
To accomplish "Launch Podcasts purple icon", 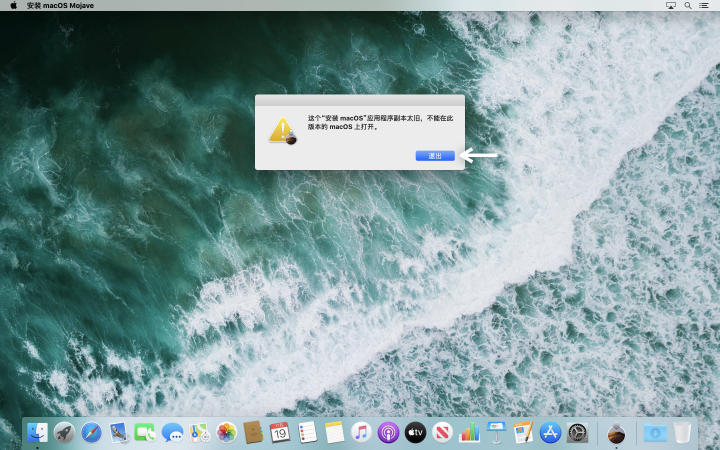I will pos(388,433).
